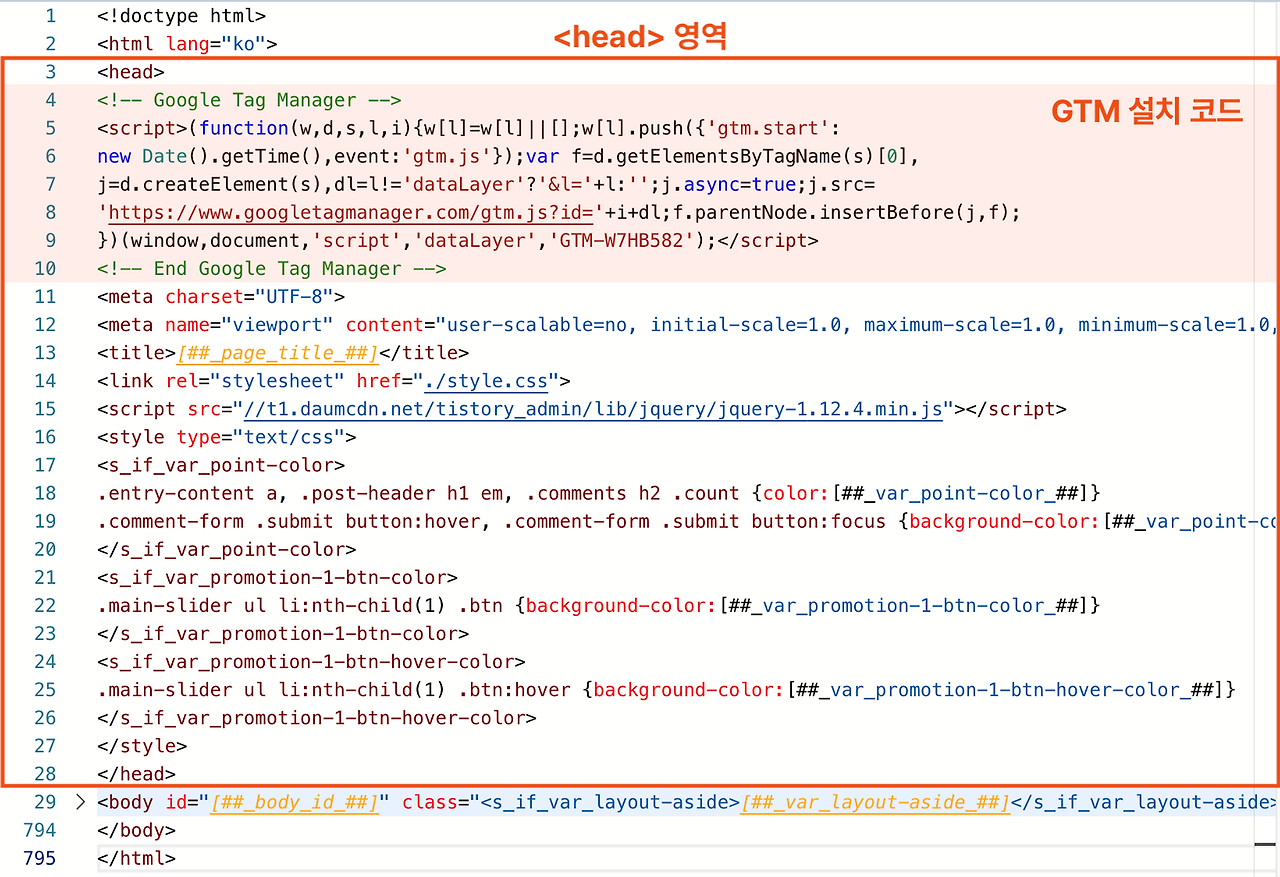Viewport: 1280px width, 877px height.
Task: Click the 'gtm.start' string on line 5
Action: pyautogui.click(x=769, y=128)
